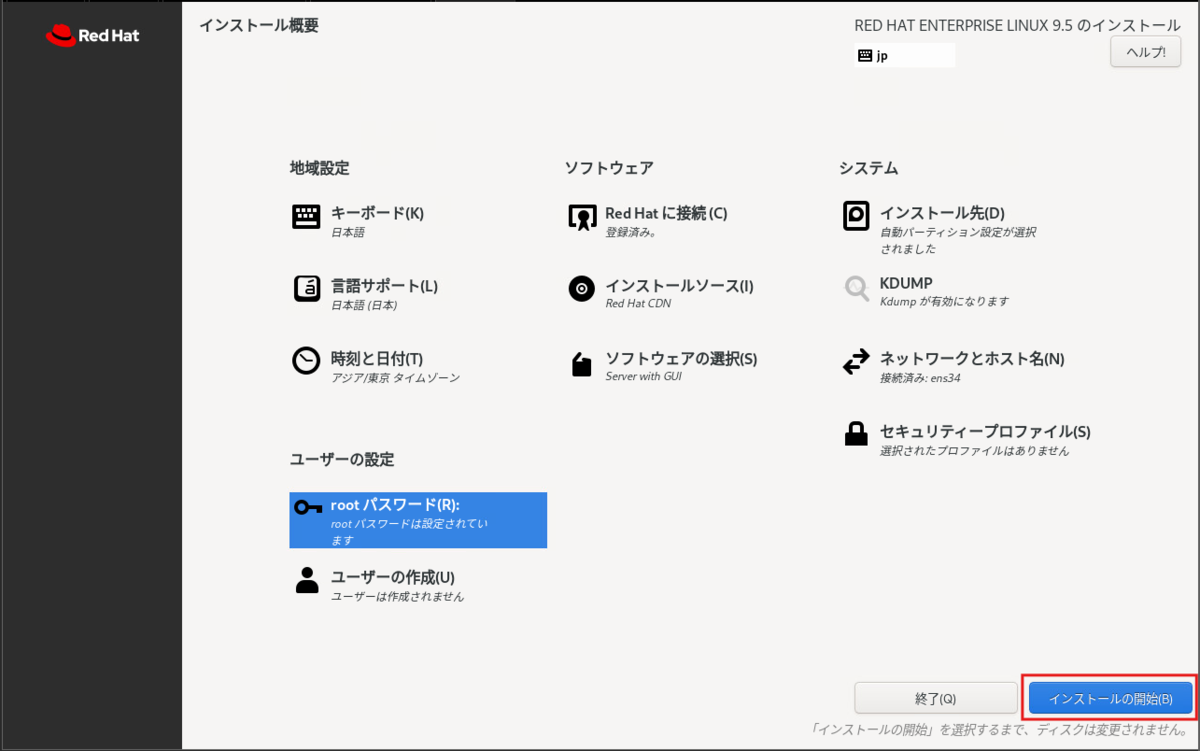Click the ヘルプ! button
Image resolution: width=1200 pixels, height=751 pixels.
click(1145, 52)
